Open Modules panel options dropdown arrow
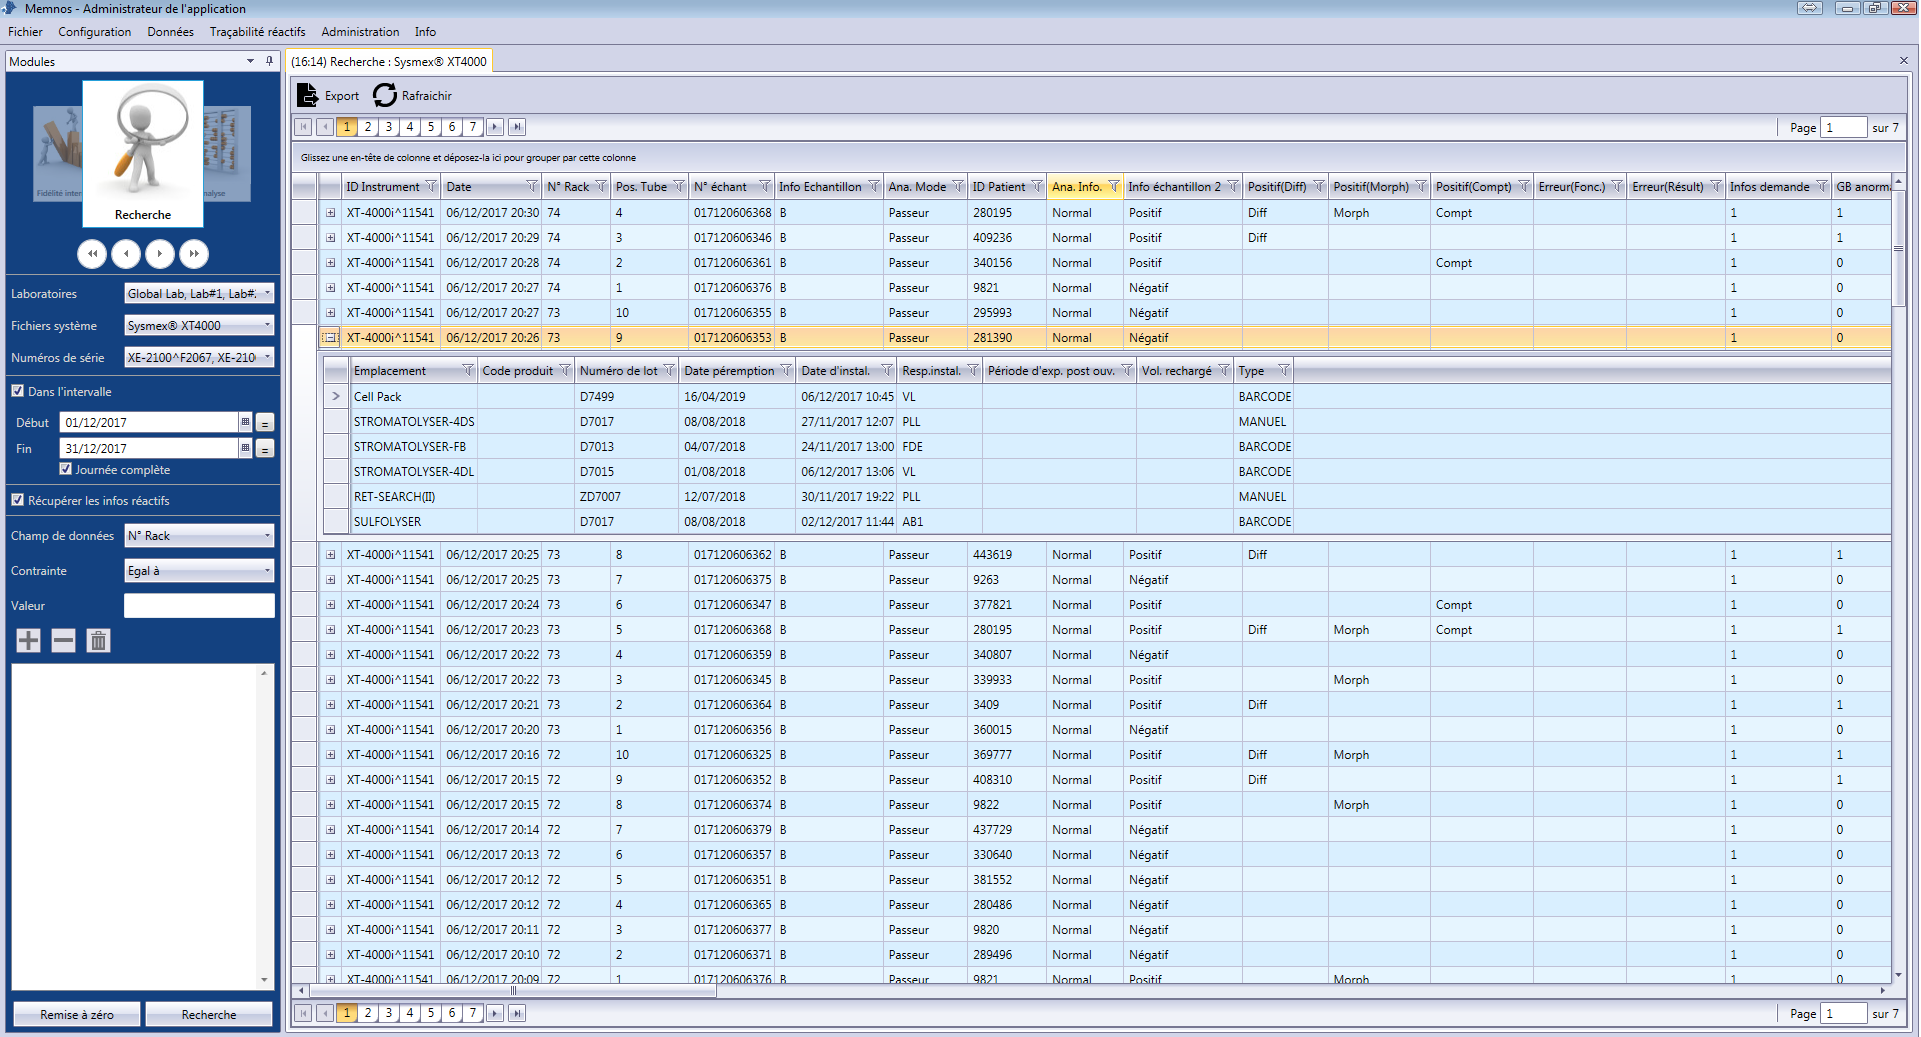Image resolution: width=1921 pixels, height=1037 pixels. [x=250, y=61]
